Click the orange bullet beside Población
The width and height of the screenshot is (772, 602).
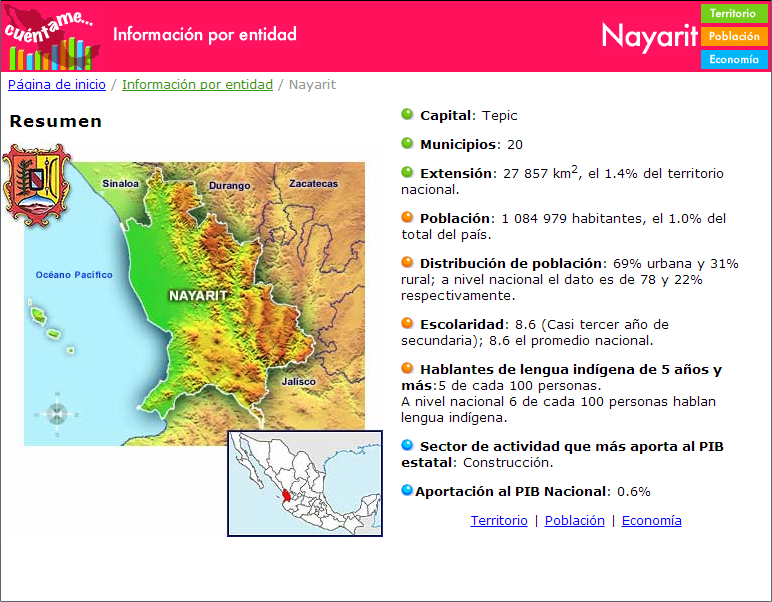coord(407,217)
